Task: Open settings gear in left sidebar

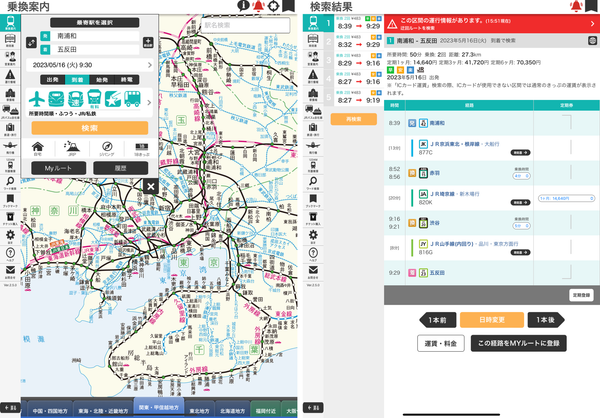Action: pos(10,236)
